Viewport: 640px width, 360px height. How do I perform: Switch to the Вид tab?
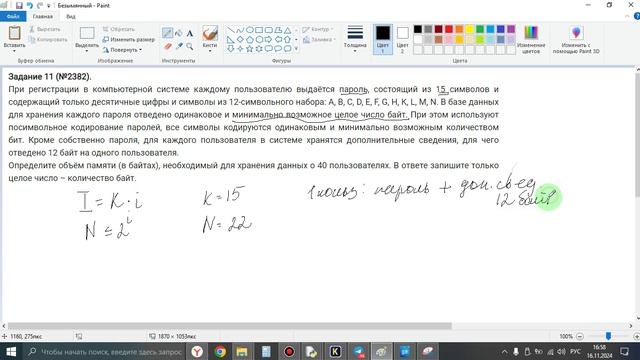(71, 17)
